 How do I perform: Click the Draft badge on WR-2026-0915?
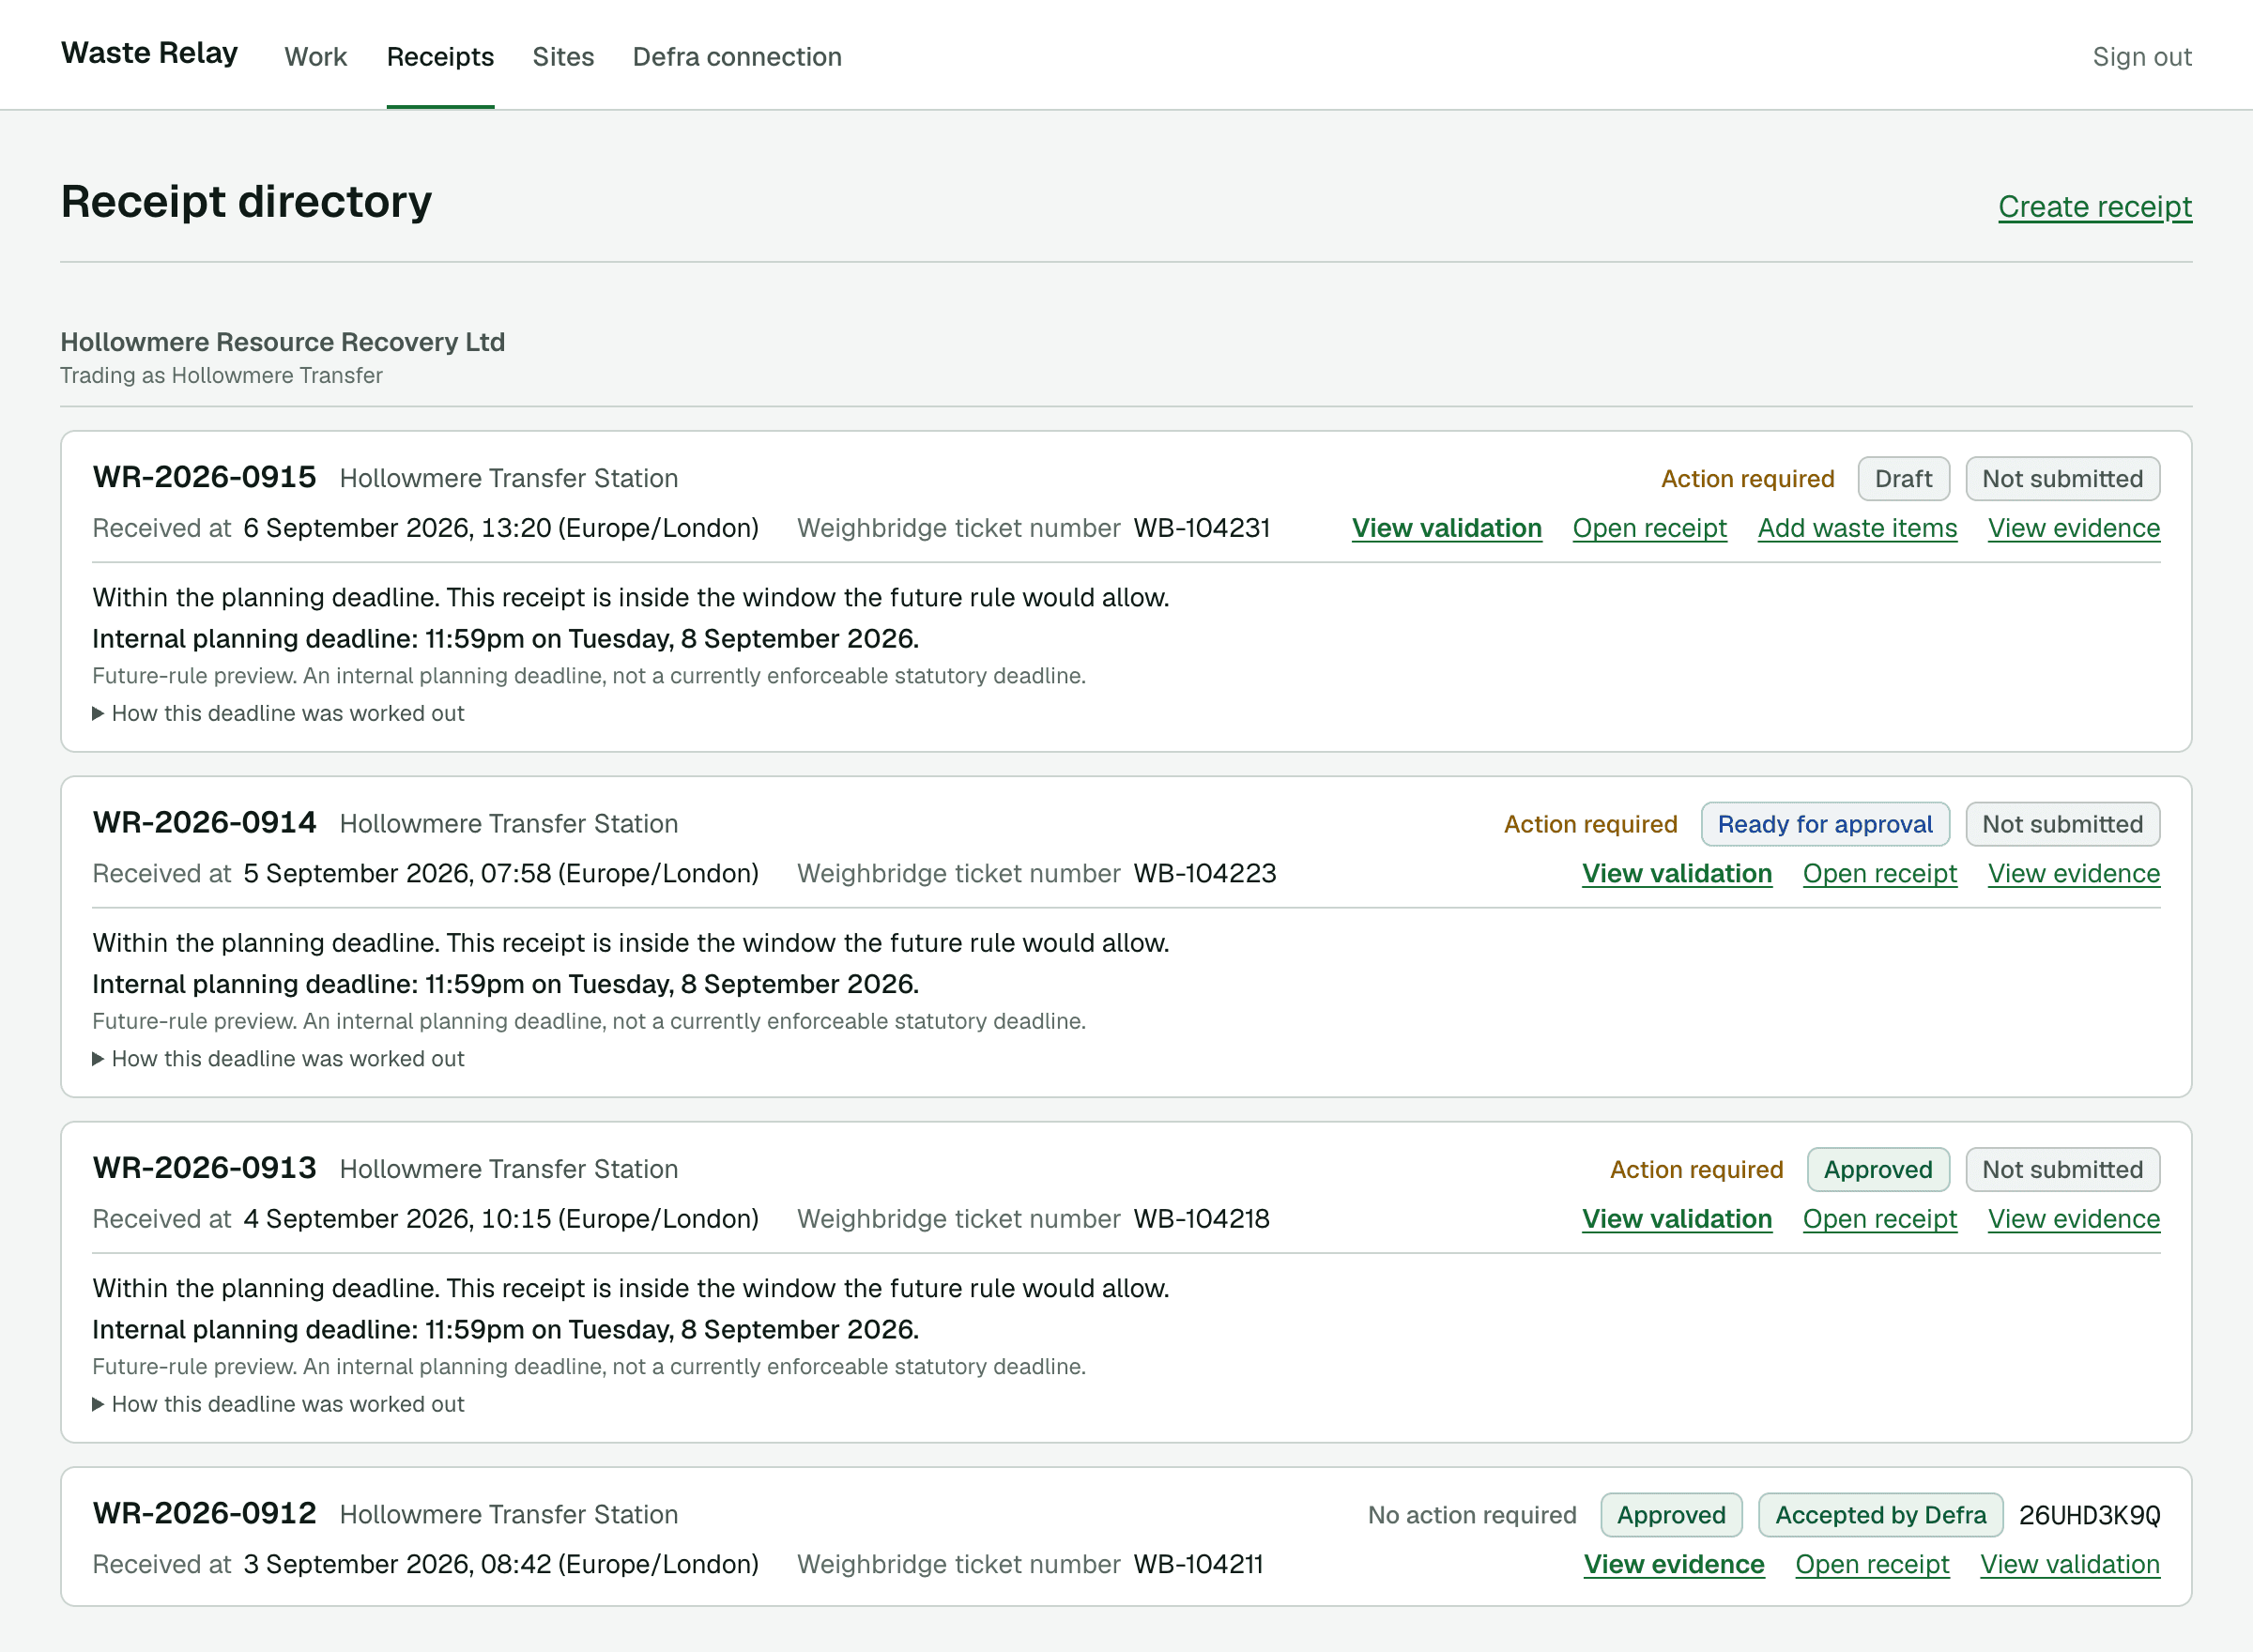1903,479
